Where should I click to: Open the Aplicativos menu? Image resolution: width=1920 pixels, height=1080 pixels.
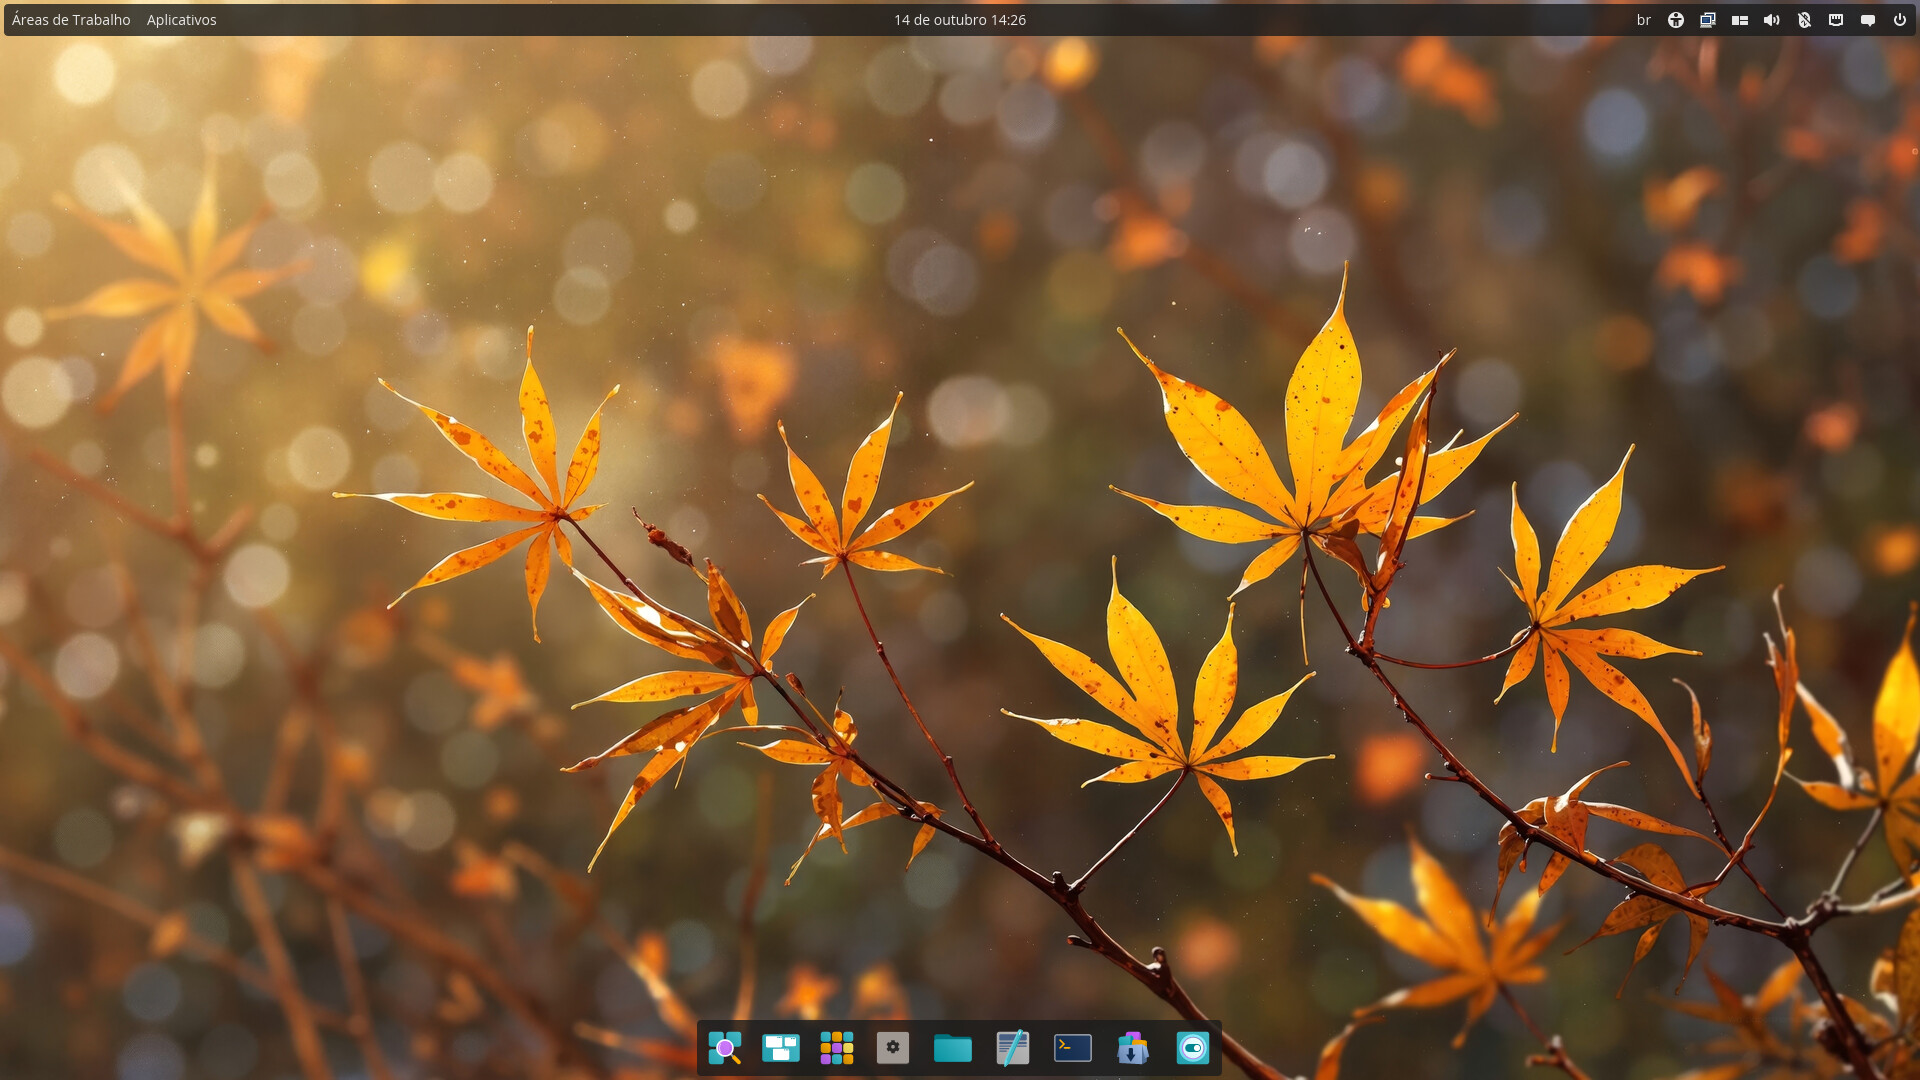[181, 20]
